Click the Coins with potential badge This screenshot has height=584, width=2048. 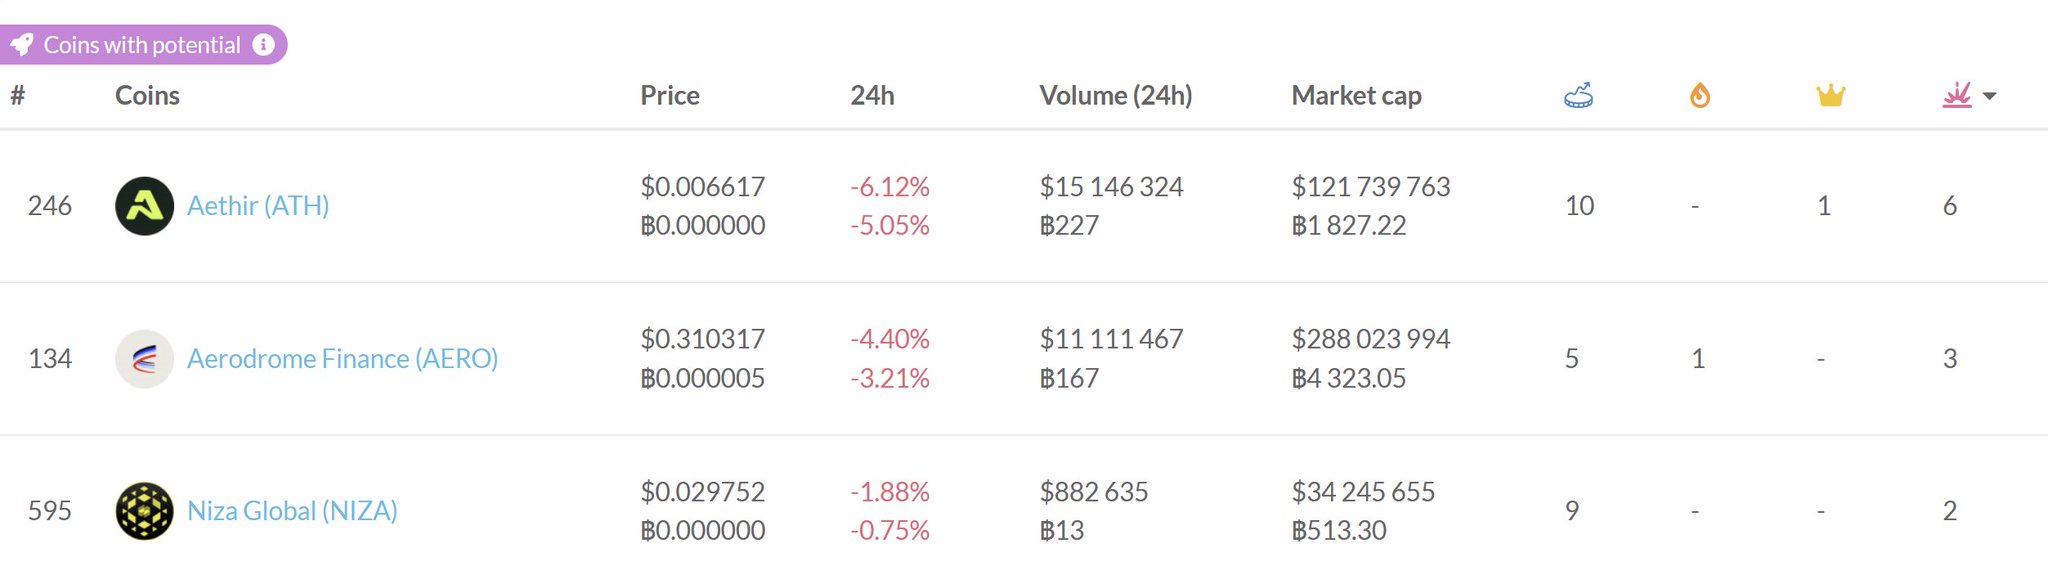click(142, 45)
